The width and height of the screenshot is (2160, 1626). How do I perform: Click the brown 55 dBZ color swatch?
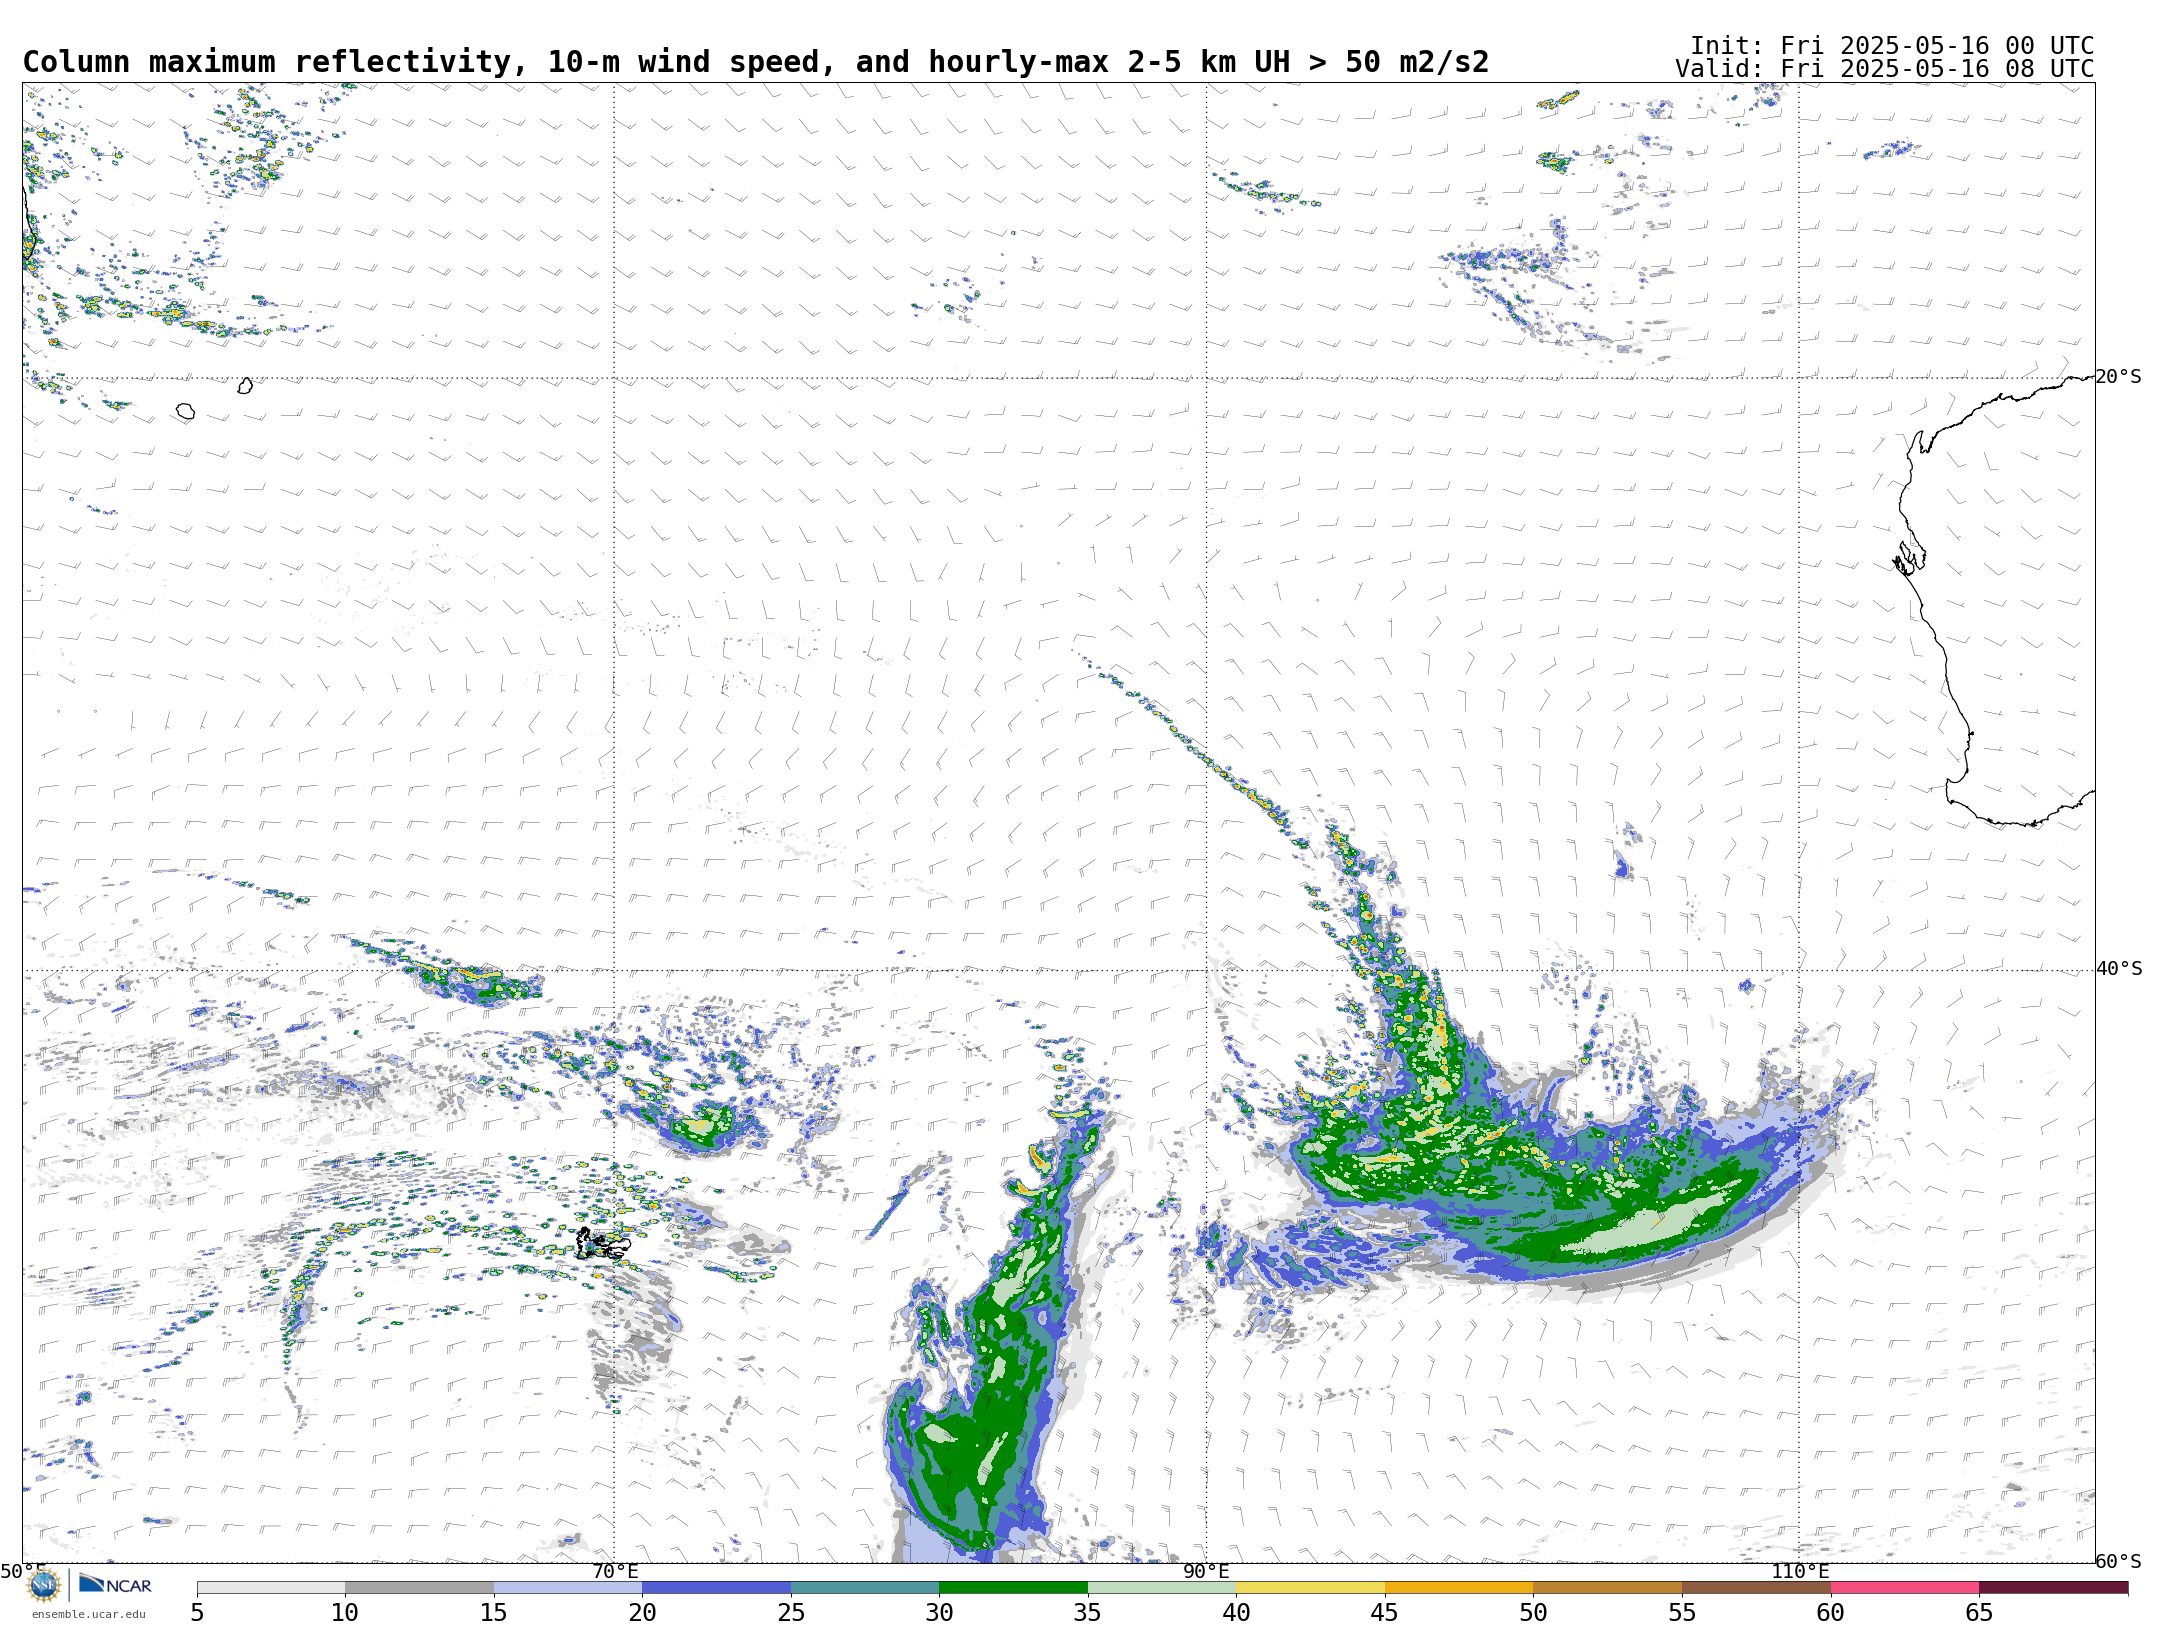(1756, 1588)
